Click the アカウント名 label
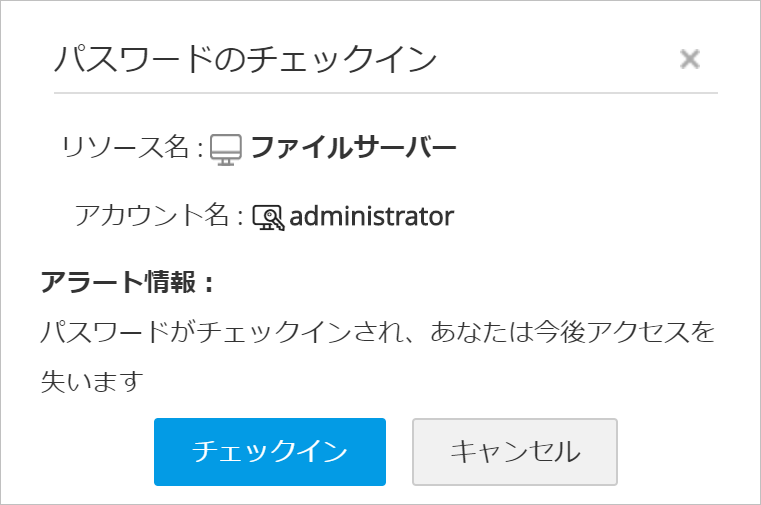 153,216
